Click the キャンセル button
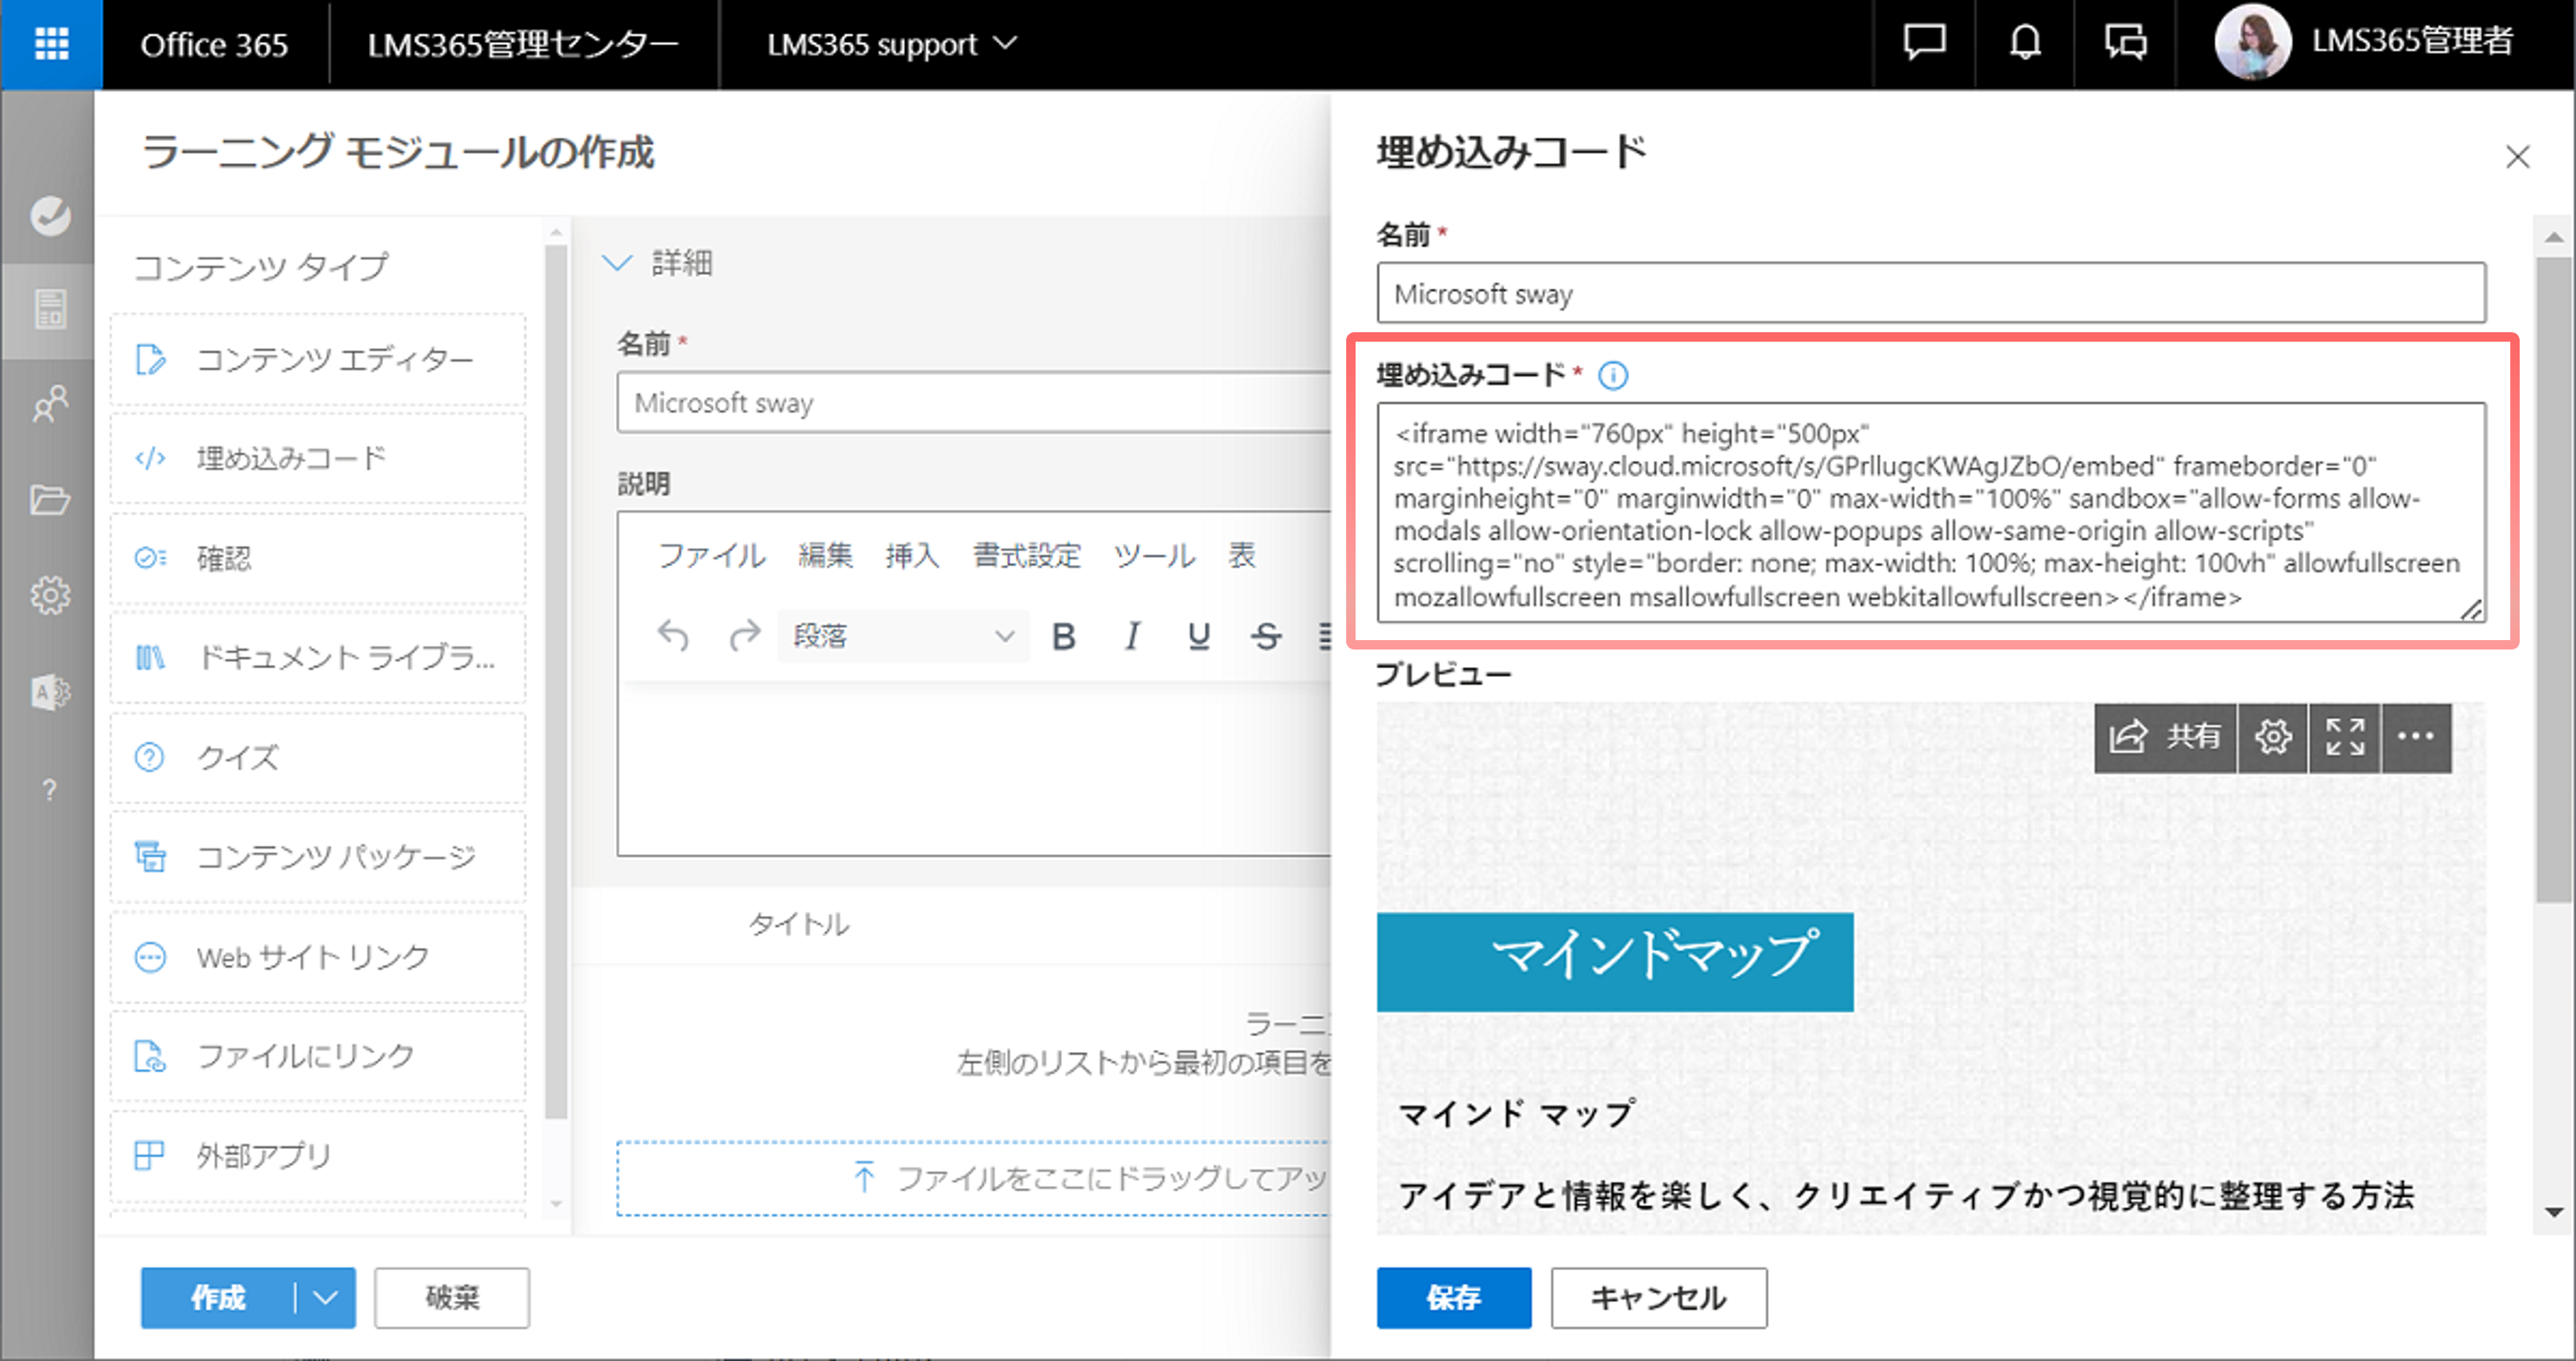 point(1659,1298)
